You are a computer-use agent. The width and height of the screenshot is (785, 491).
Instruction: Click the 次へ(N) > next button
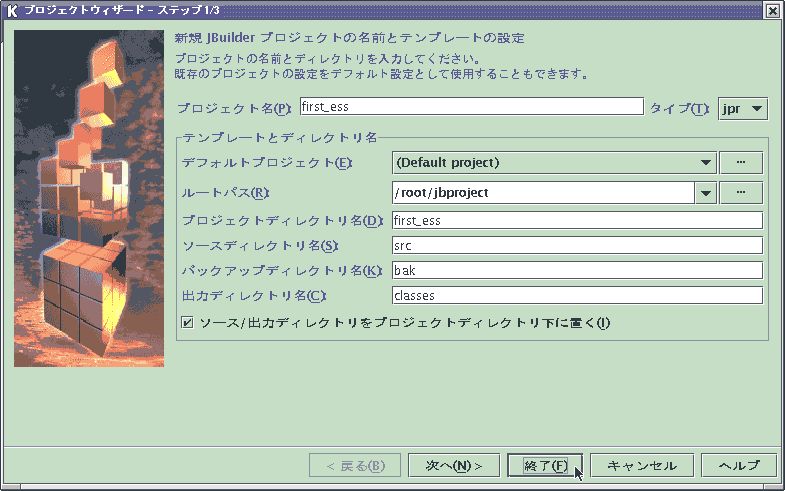[454, 466]
